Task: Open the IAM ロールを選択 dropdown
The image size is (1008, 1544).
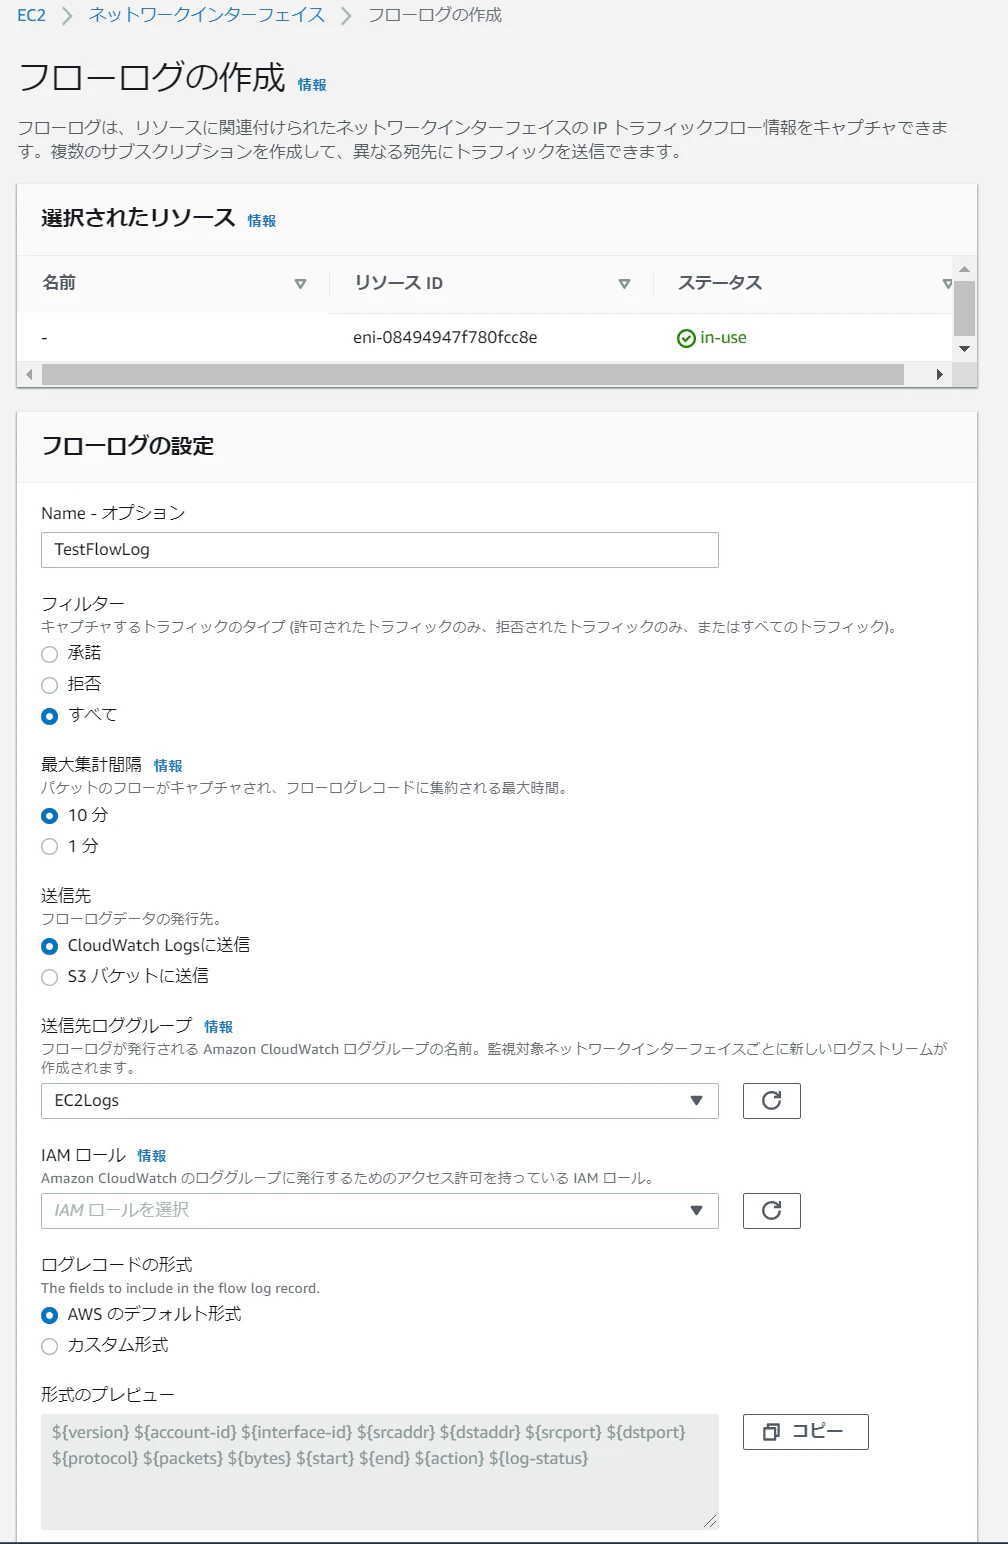Action: (x=380, y=1211)
